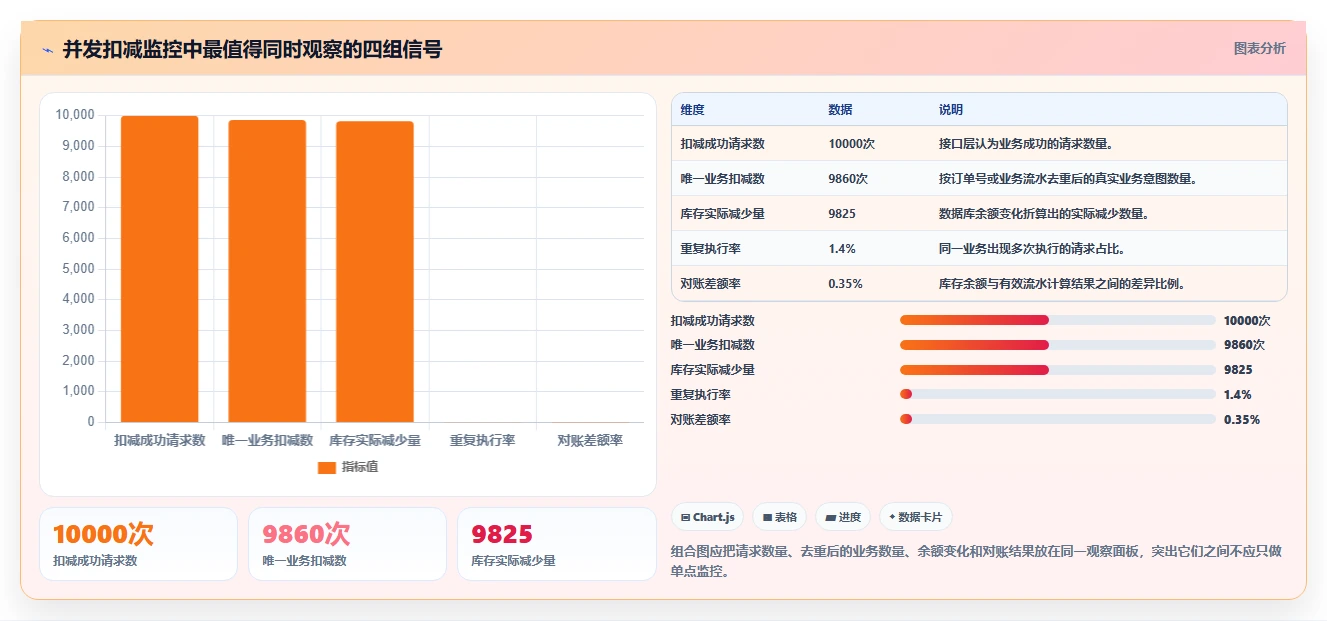Screen dimensions: 1327x621
Task: Click the panel title 并发扣减监控中最值得同时观察的四组信号
Action: pos(252,49)
